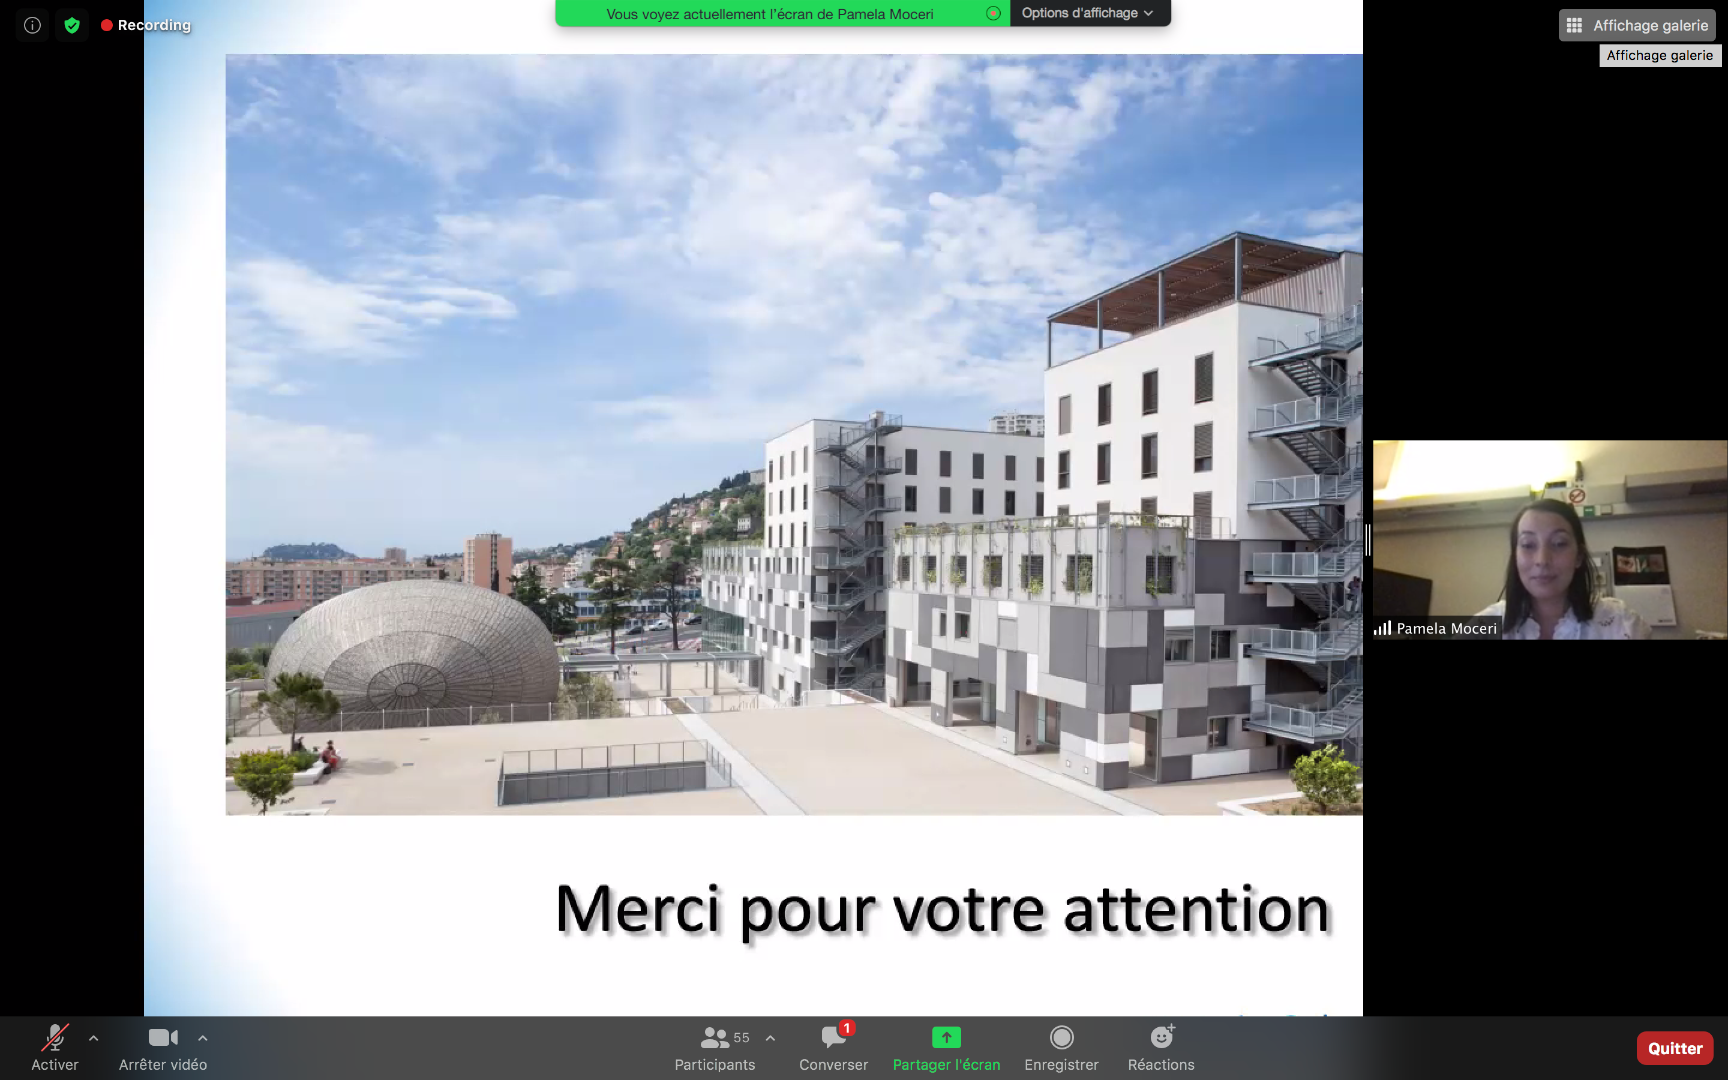Screen dimensions: 1728x1080
Task: Click the divider handle beside video panel
Action: [x=1368, y=540]
